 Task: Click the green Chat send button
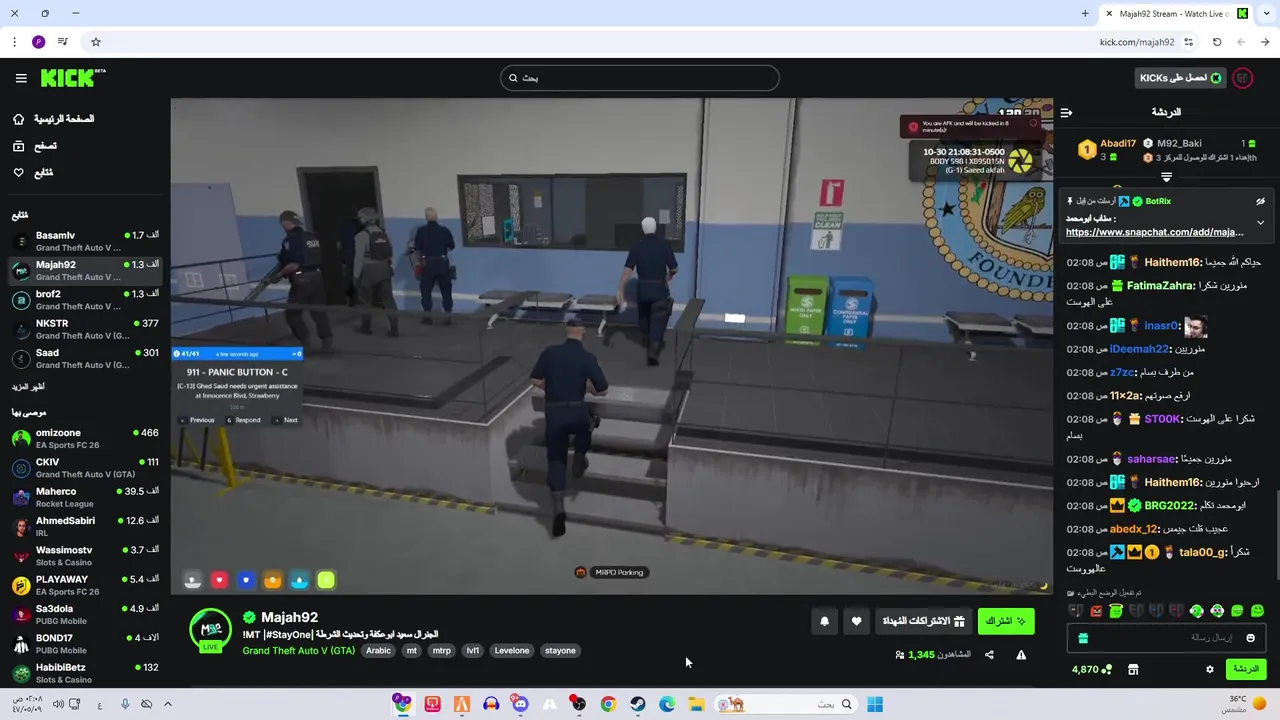click(x=1245, y=669)
